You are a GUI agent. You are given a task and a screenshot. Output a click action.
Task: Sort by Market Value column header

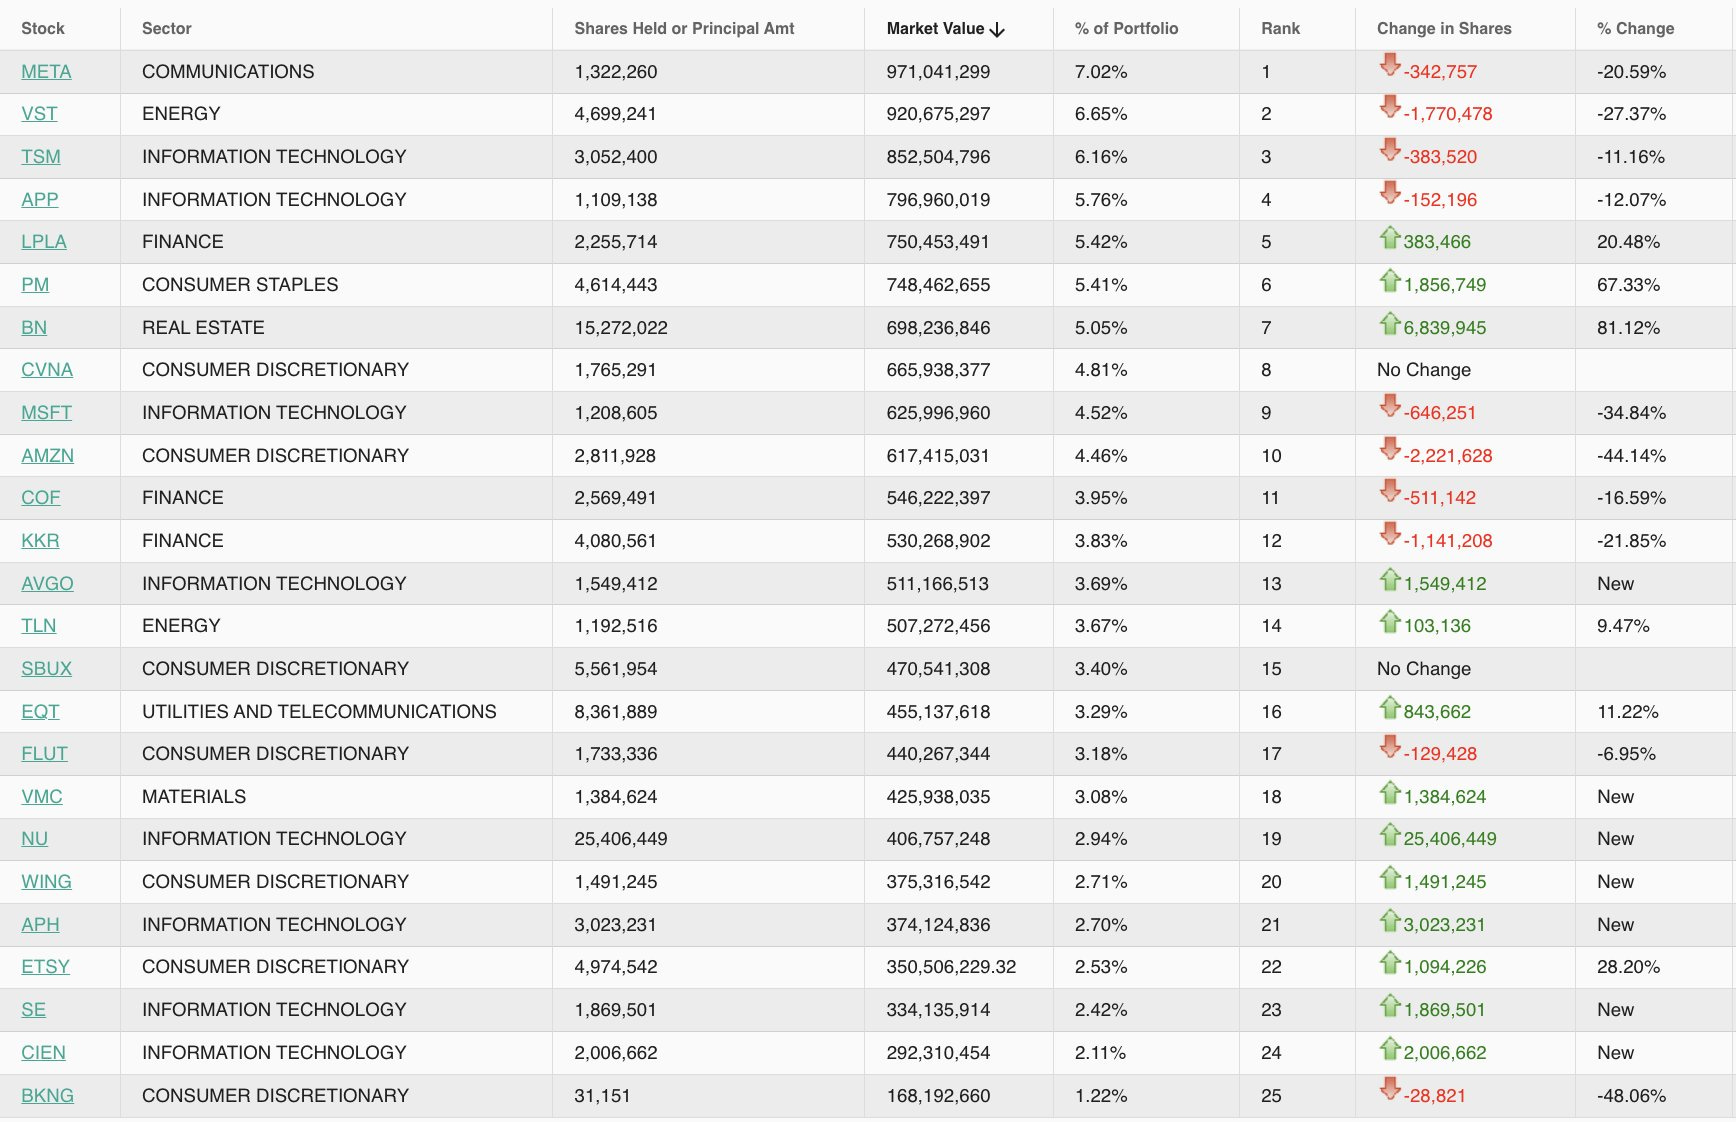click(x=935, y=29)
